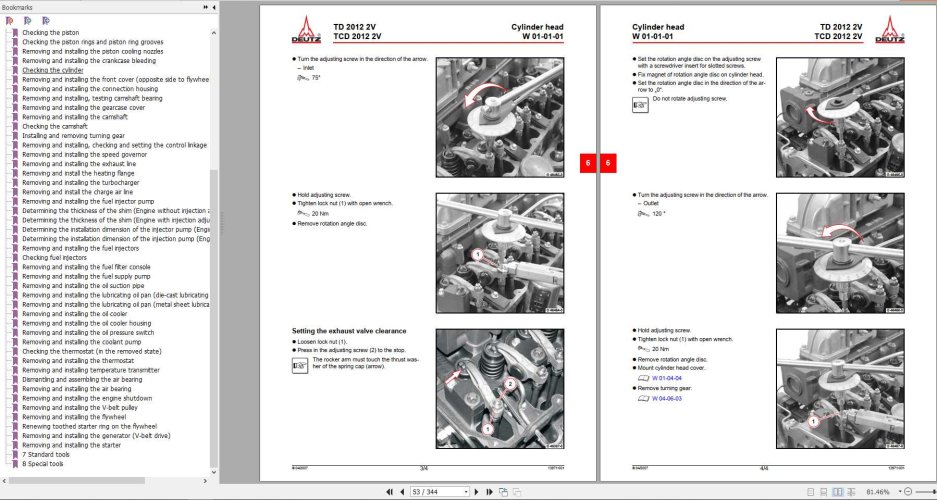Open bookmark Removing and installing the oil suction pipe
This screenshot has height=500, width=937.
tap(83, 286)
